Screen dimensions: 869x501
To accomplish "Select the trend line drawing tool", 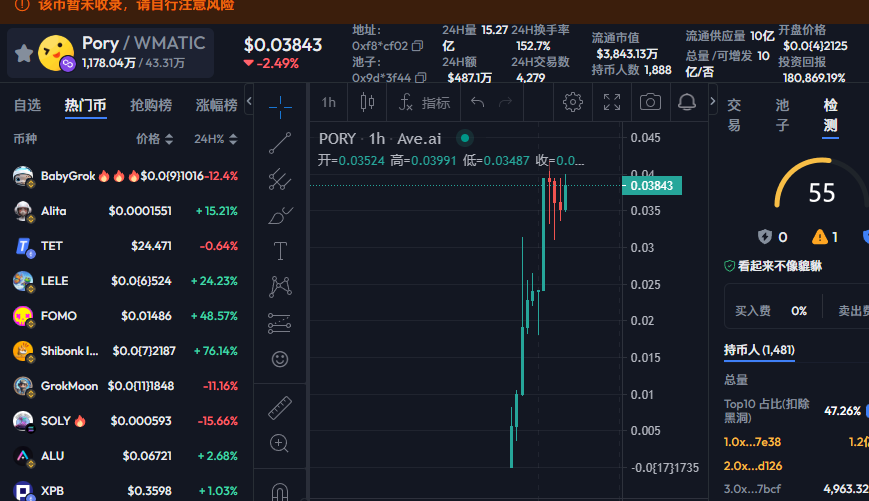I will tap(280, 143).
